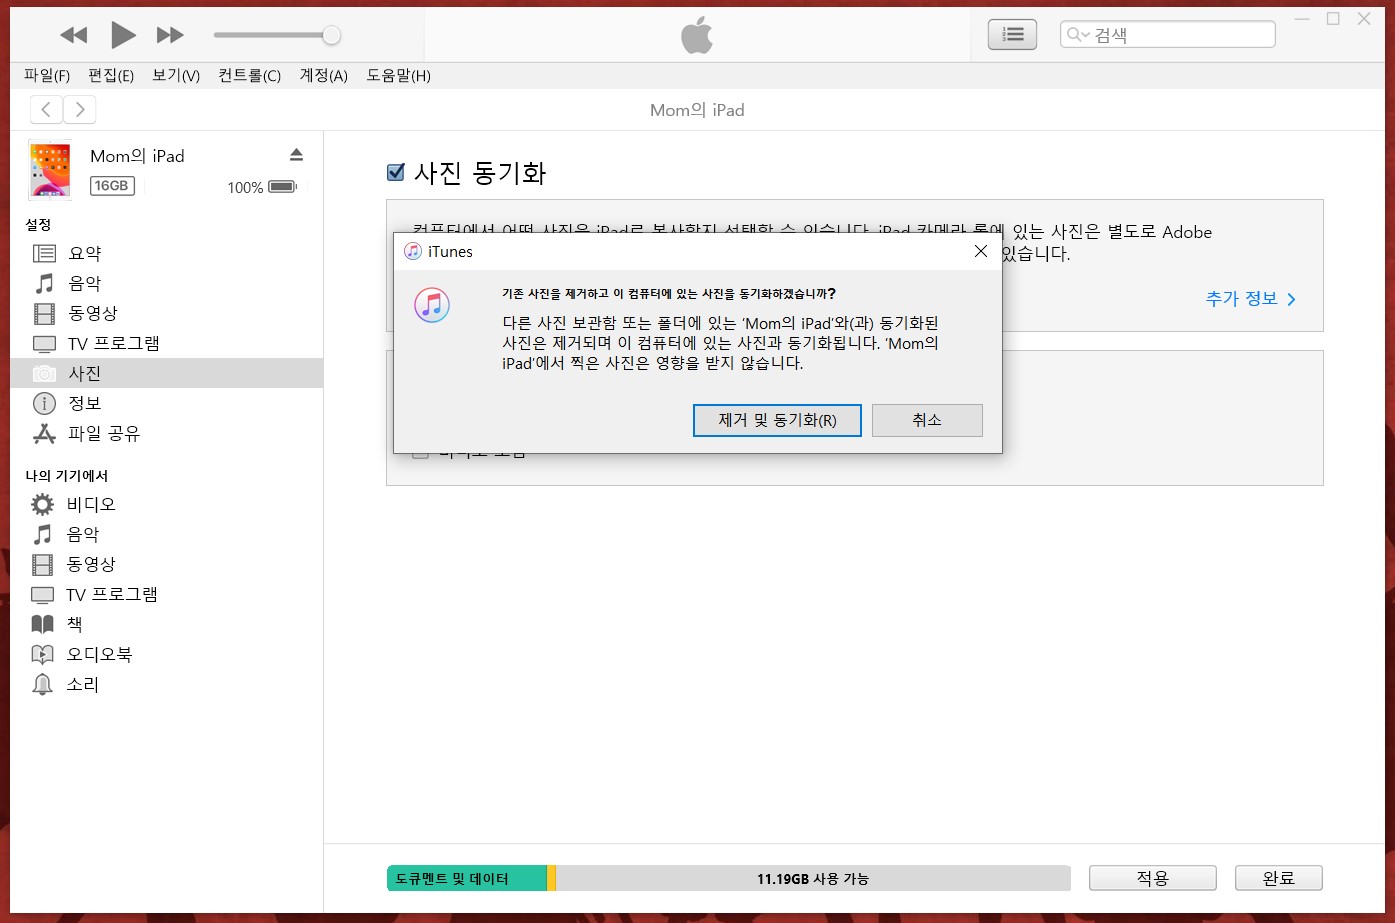Select the 정보 info icon

(x=44, y=403)
